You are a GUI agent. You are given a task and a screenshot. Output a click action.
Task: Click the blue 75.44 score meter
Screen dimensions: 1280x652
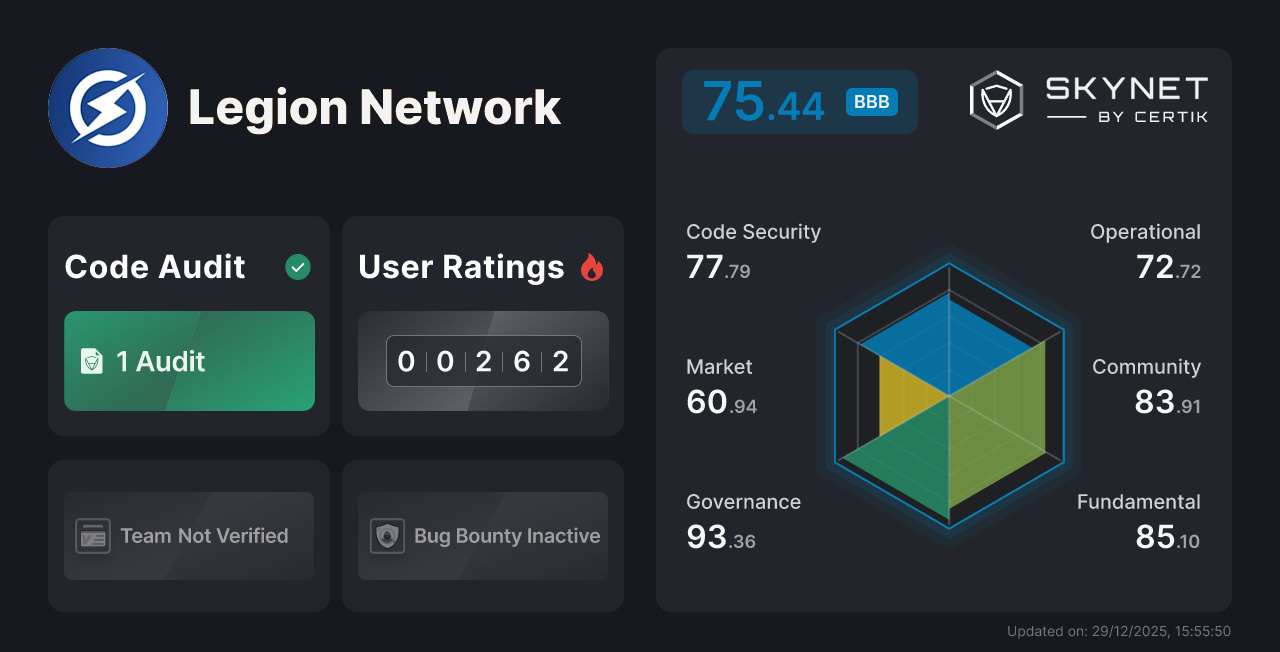(799, 101)
